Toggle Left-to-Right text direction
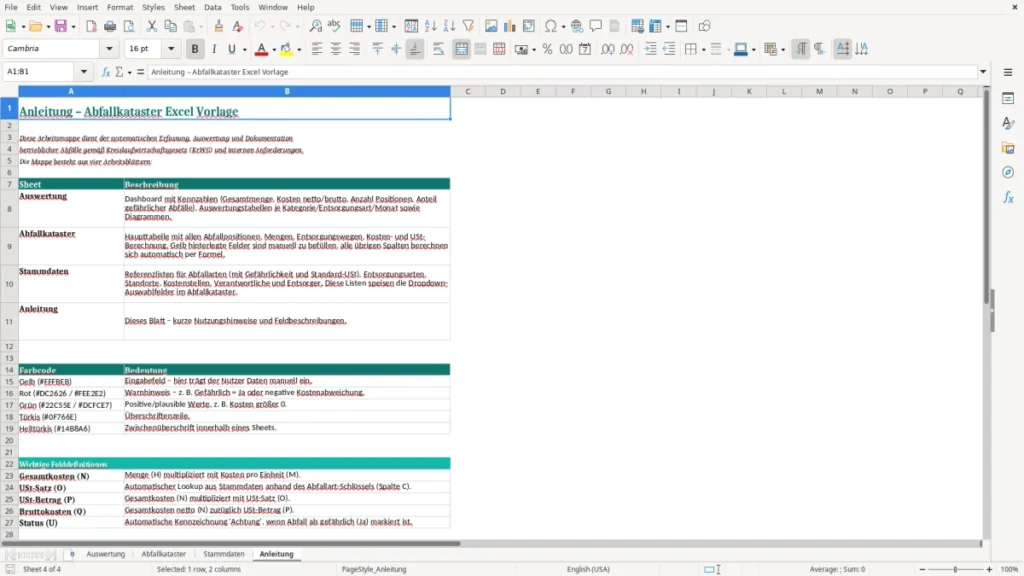This screenshot has width=1024, height=576. (x=801, y=49)
